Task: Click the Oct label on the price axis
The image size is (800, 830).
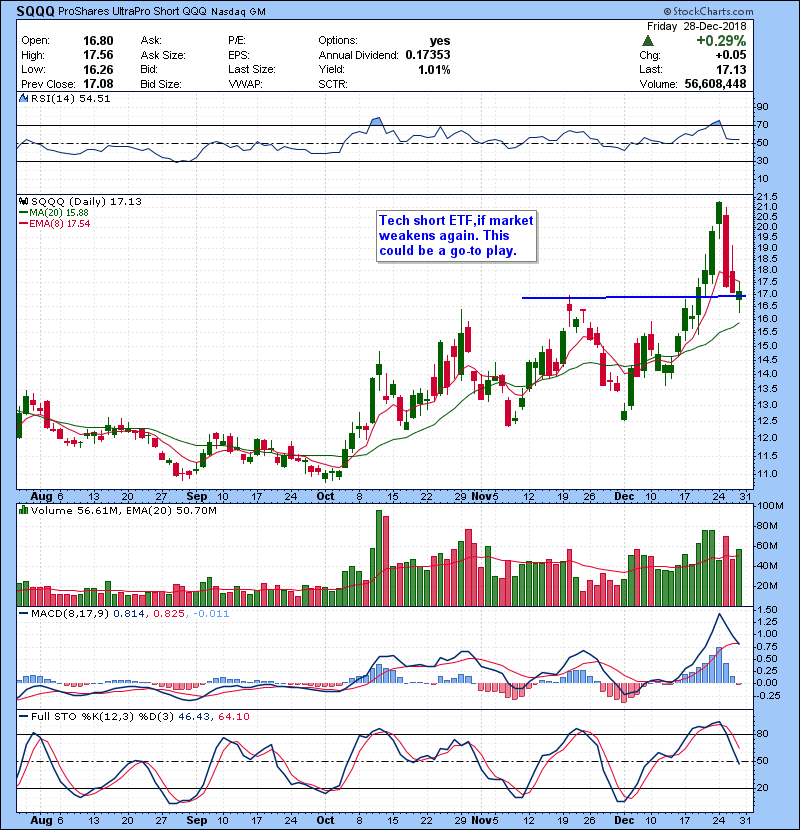Action: point(325,497)
